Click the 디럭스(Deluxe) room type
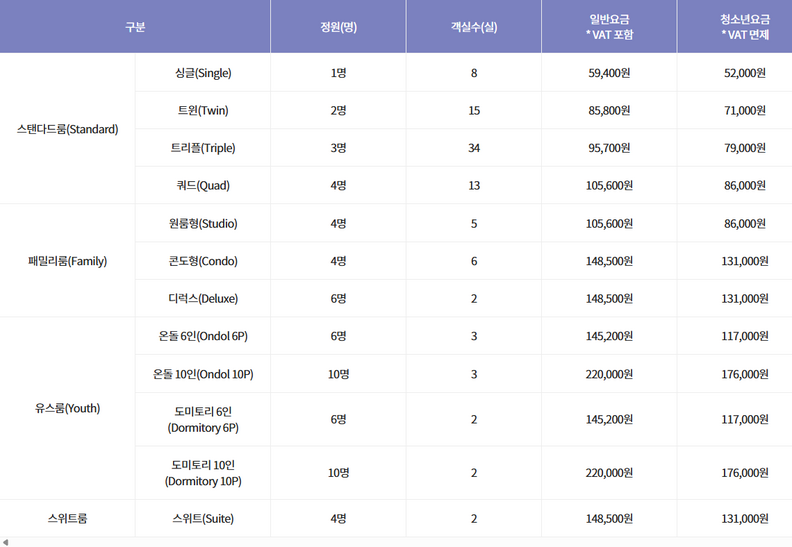 click(x=203, y=298)
